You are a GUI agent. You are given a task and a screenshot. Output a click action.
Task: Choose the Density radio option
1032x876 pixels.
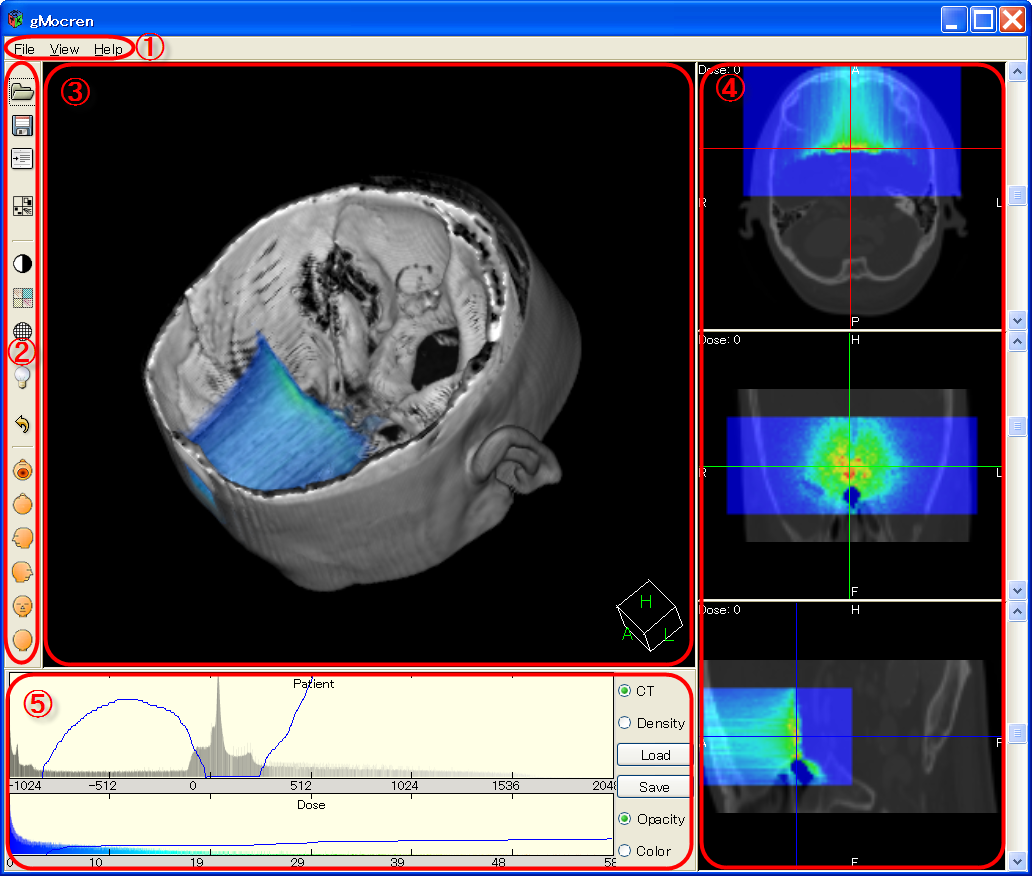(625, 723)
